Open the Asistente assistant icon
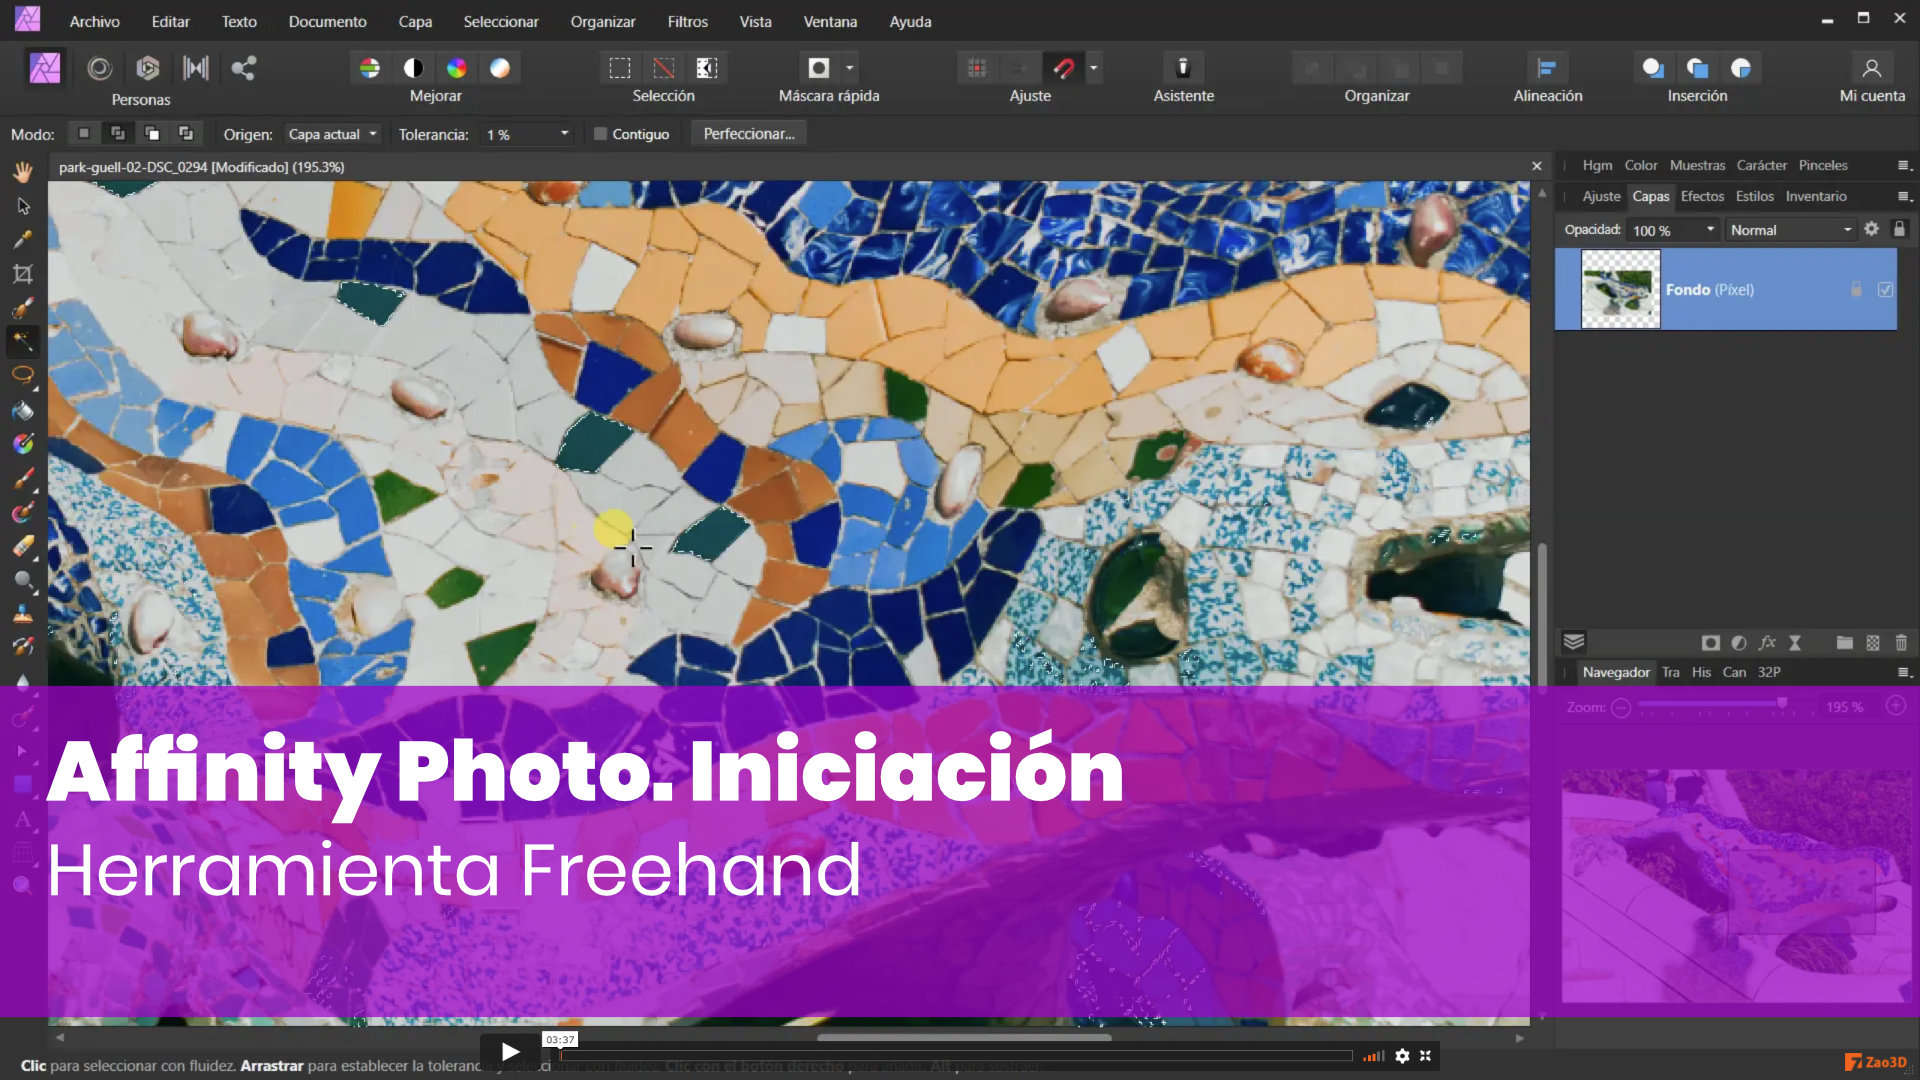Image resolution: width=1920 pixels, height=1080 pixels. click(1183, 68)
